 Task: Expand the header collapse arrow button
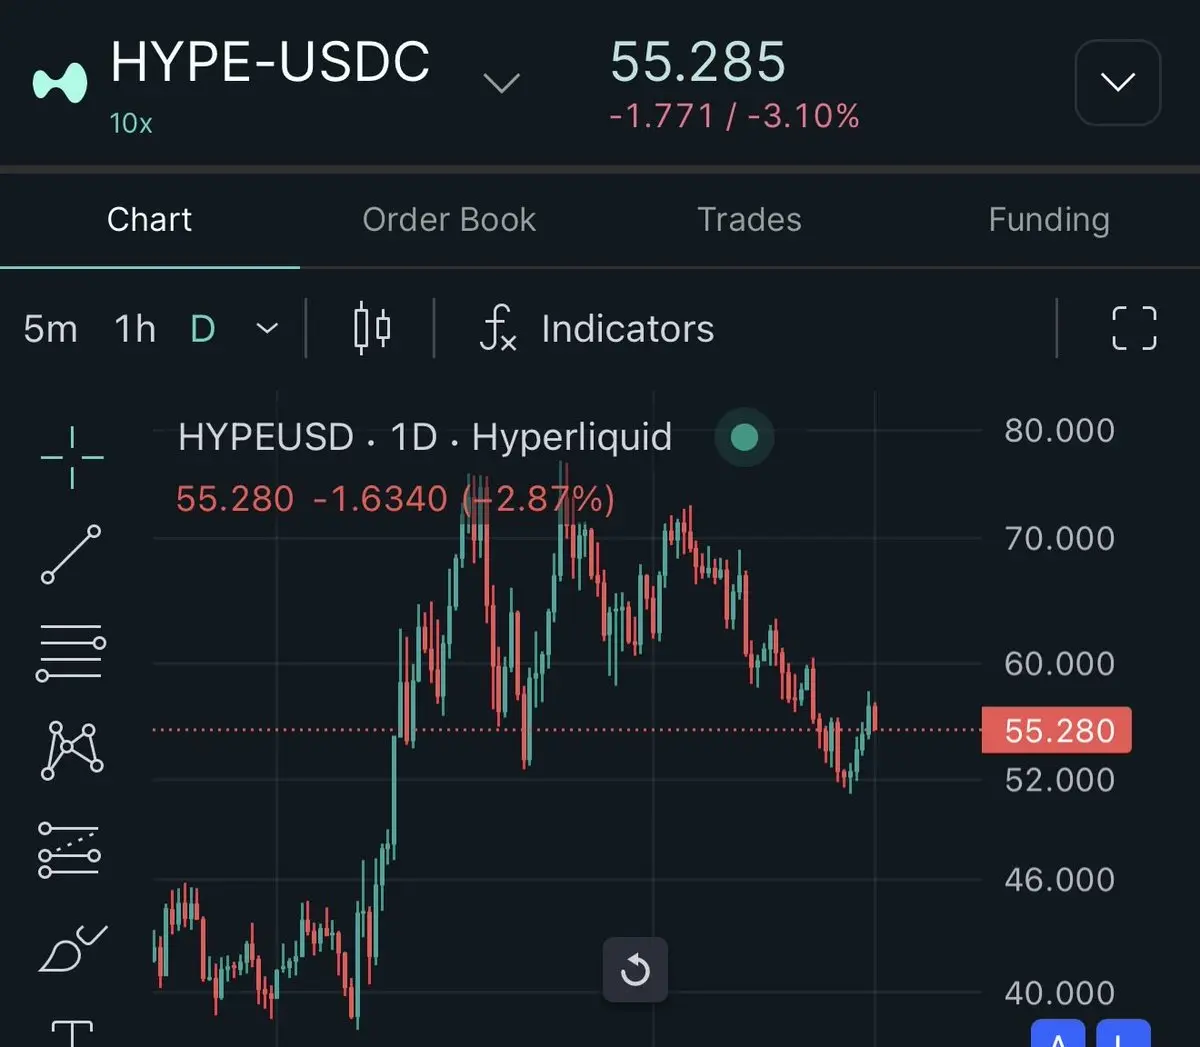[x=1118, y=82]
